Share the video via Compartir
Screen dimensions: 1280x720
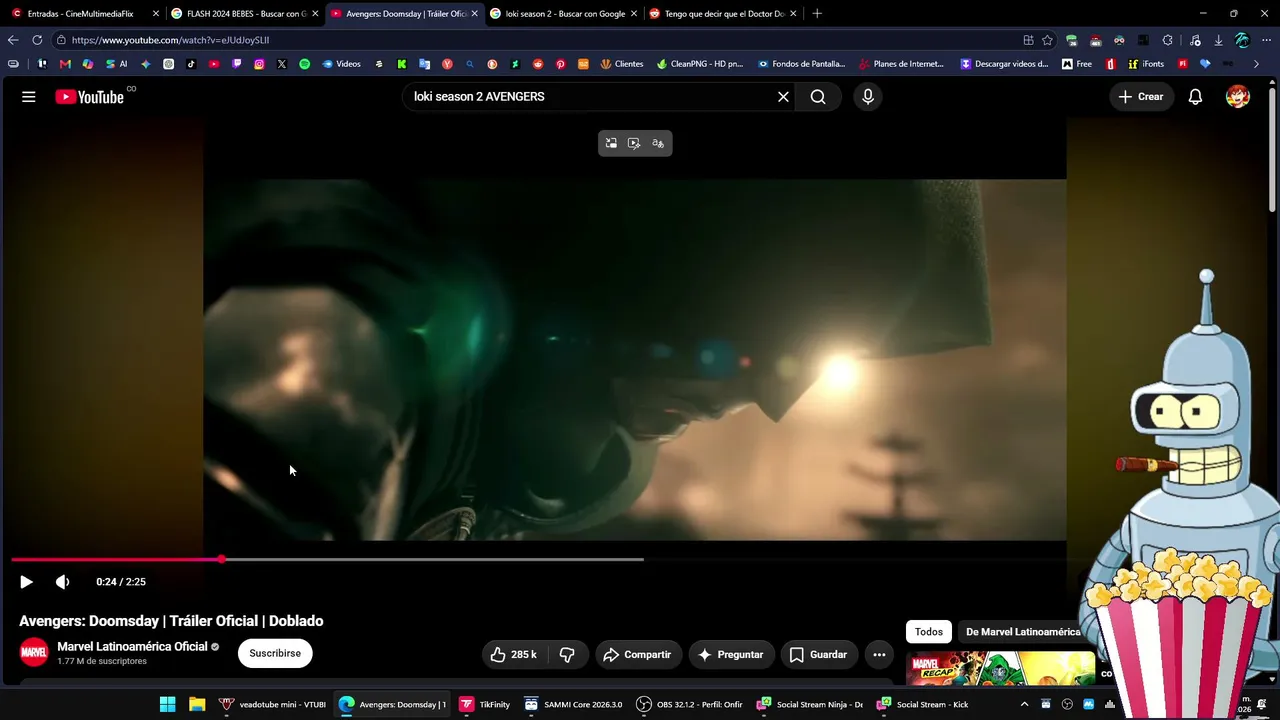coord(638,655)
